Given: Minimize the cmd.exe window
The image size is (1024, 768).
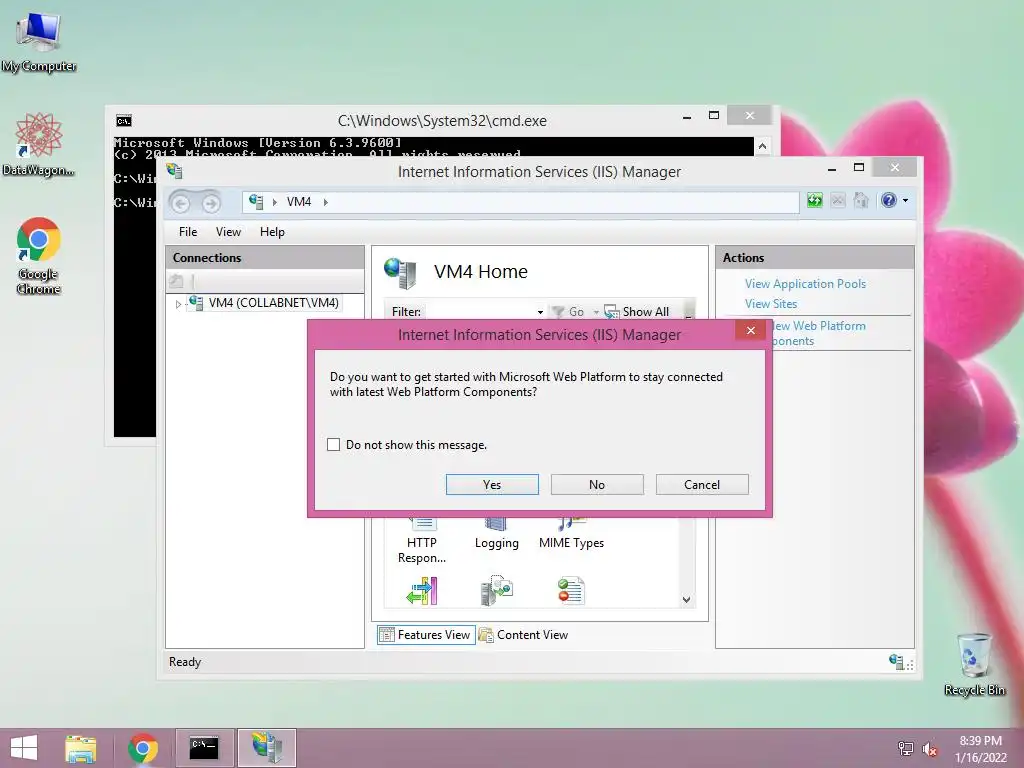Looking at the screenshot, I should [x=687, y=117].
